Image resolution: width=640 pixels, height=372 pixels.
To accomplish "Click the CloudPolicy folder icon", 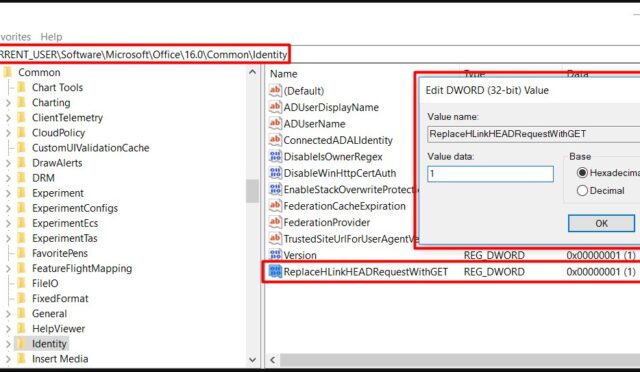I will [x=22, y=133].
